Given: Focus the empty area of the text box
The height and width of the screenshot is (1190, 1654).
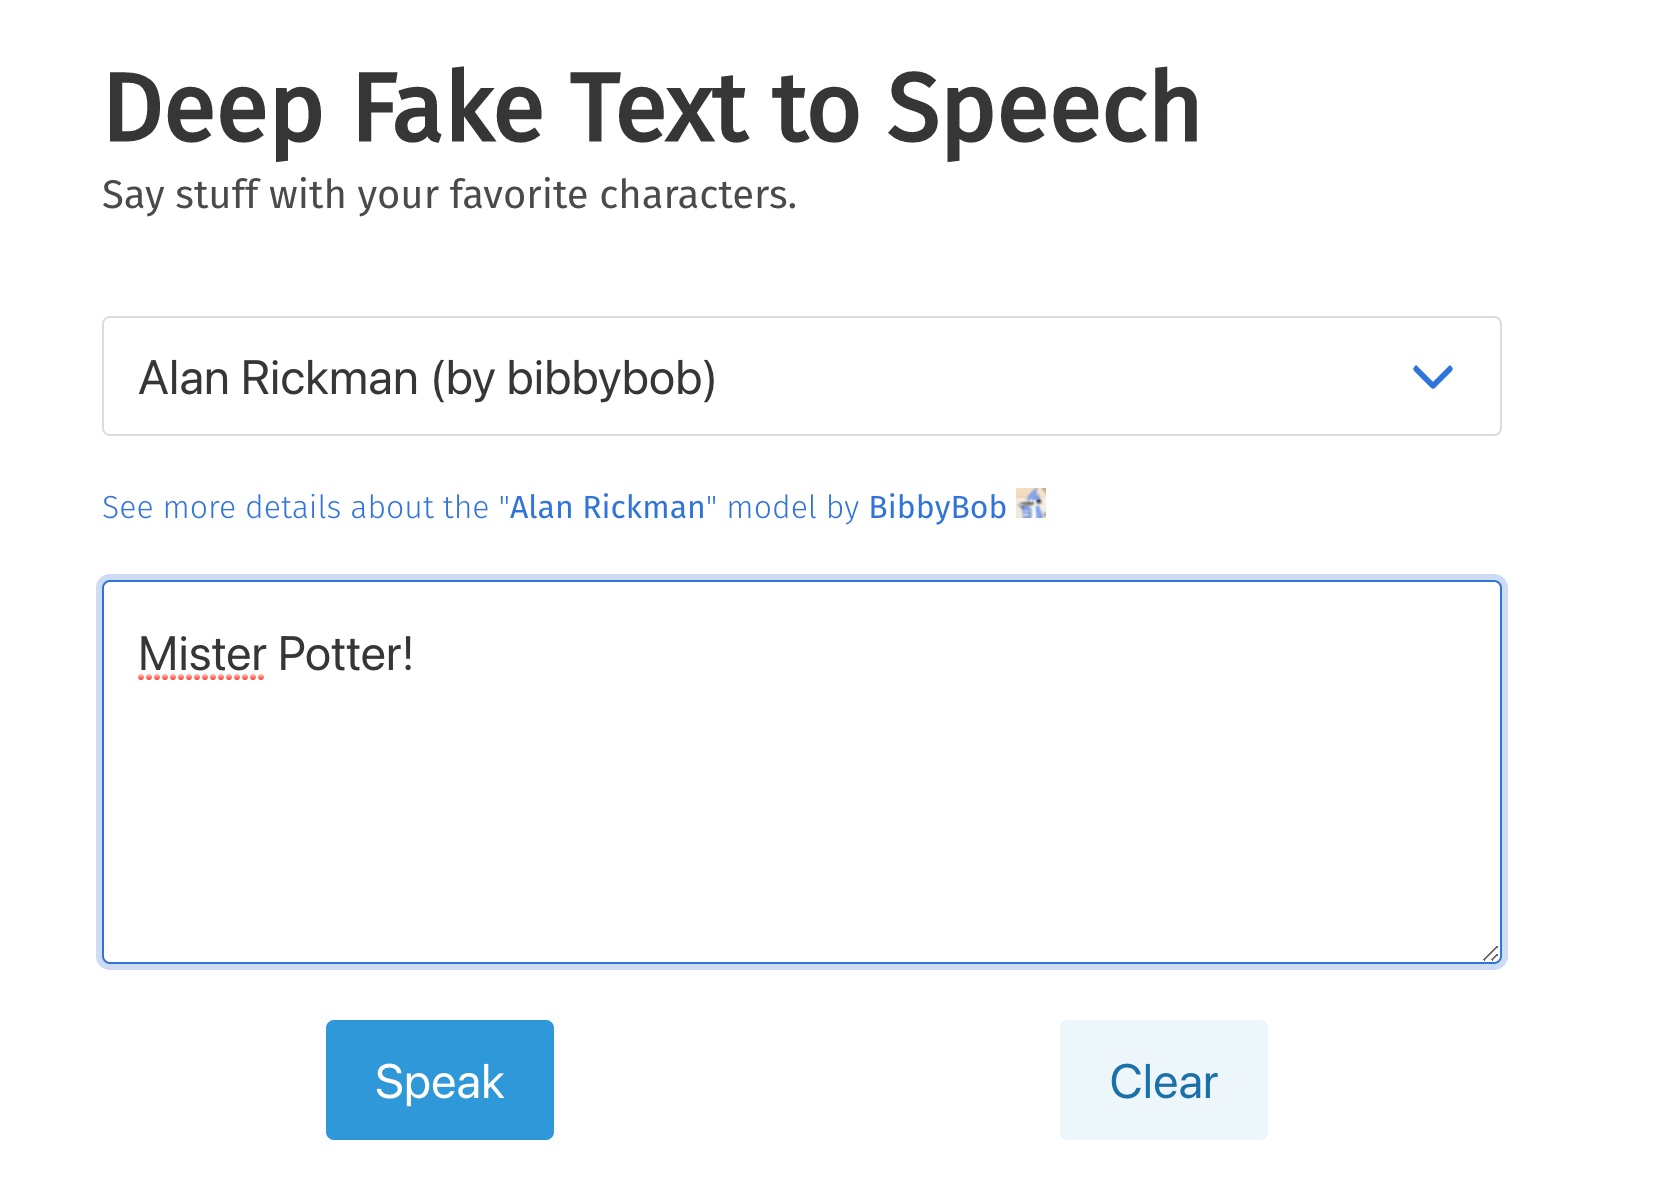Looking at the screenshot, I should pos(800,820).
